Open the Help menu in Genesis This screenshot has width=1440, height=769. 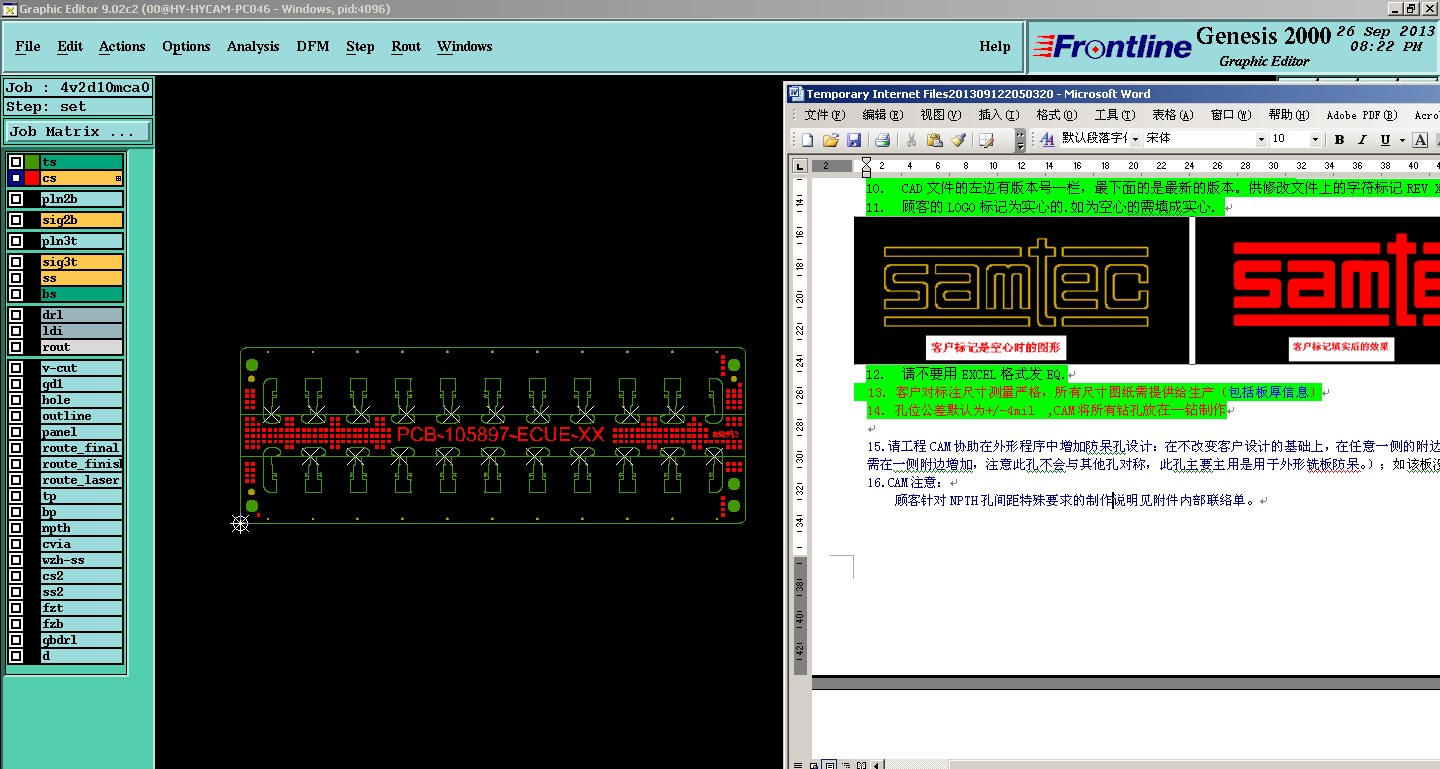click(x=995, y=46)
